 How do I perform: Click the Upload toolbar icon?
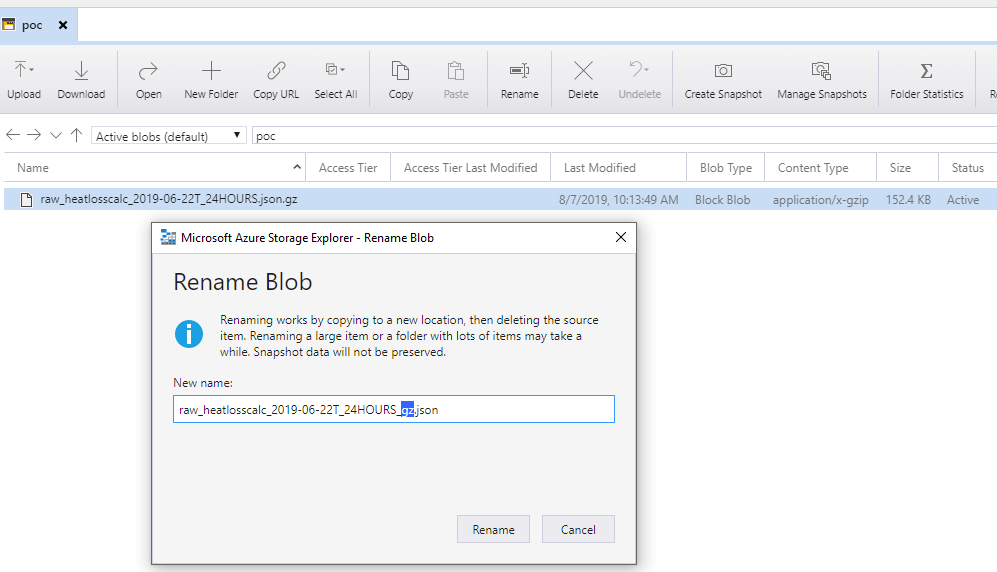tap(20, 69)
